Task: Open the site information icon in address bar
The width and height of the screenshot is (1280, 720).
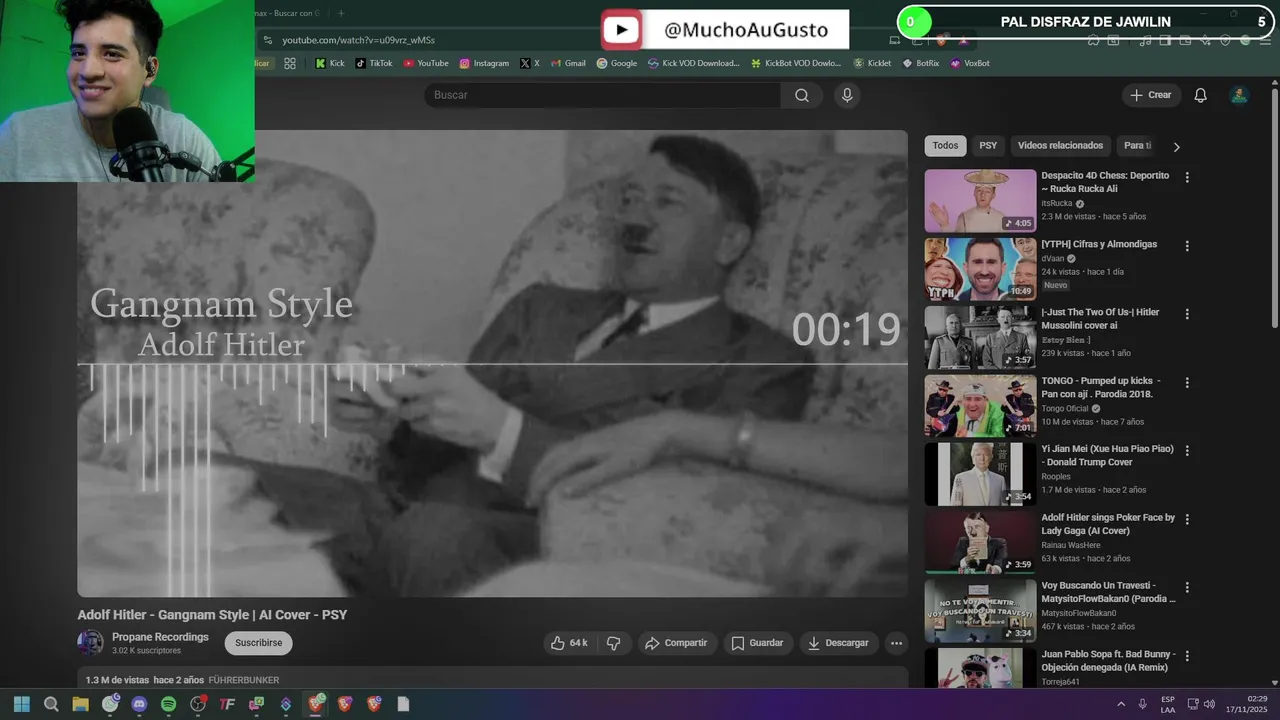Action: click(x=267, y=40)
